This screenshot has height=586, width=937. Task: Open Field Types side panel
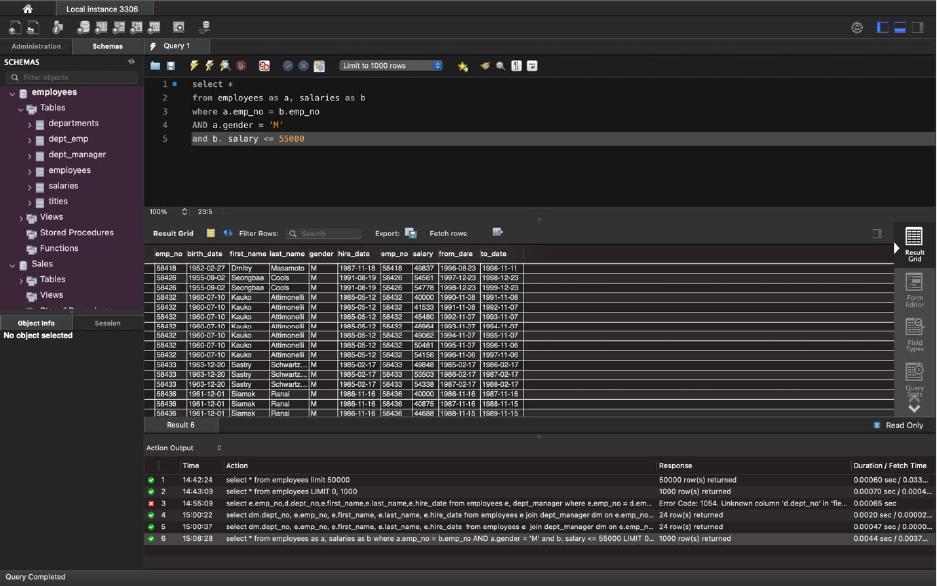[914, 335]
